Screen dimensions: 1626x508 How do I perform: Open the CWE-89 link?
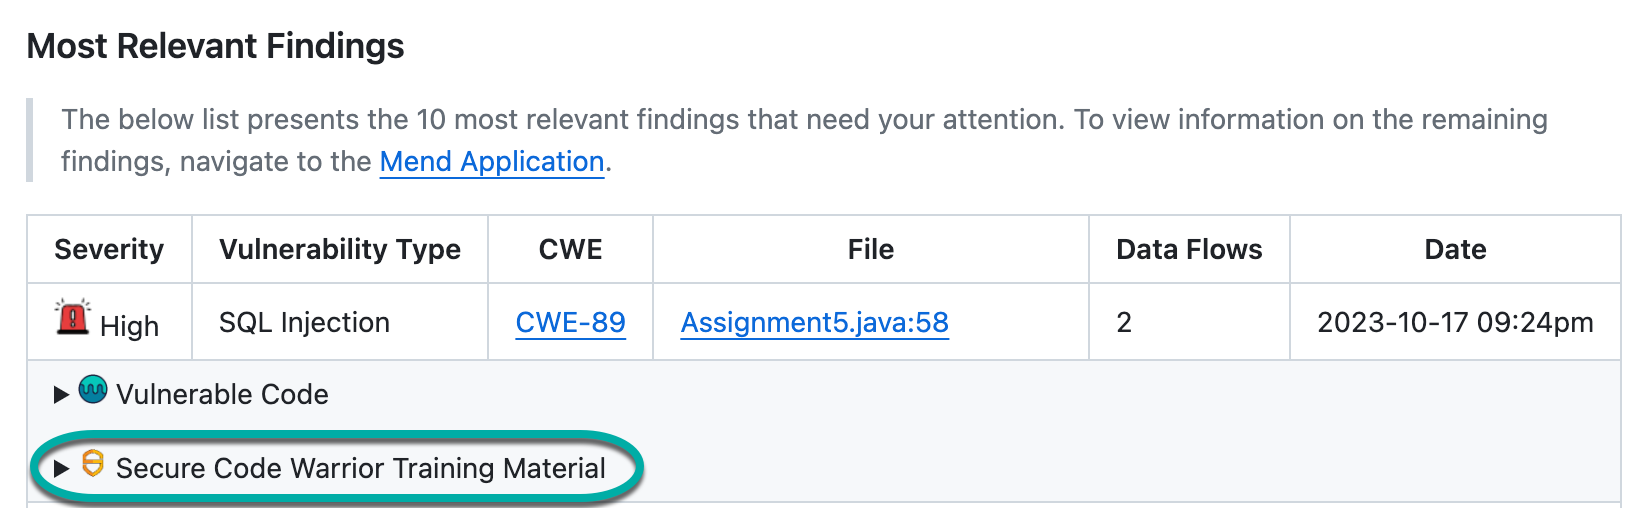570,323
